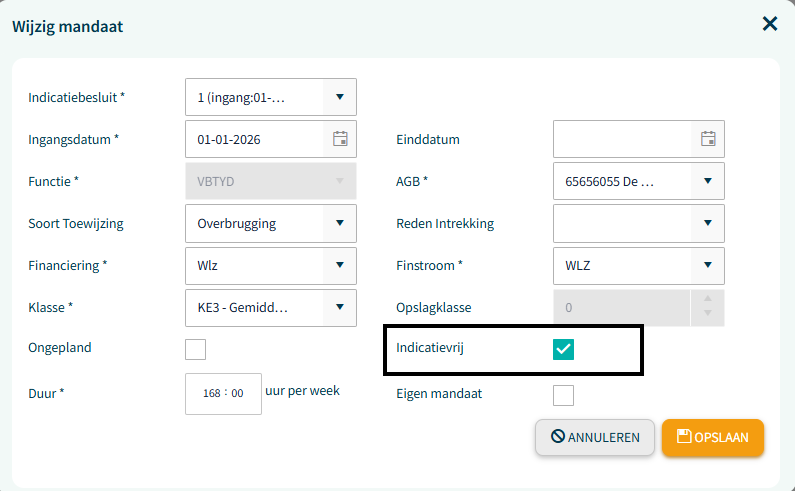Expand the Financiering dropdown
This screenshot has width=795, height=491.
point(340,265)
